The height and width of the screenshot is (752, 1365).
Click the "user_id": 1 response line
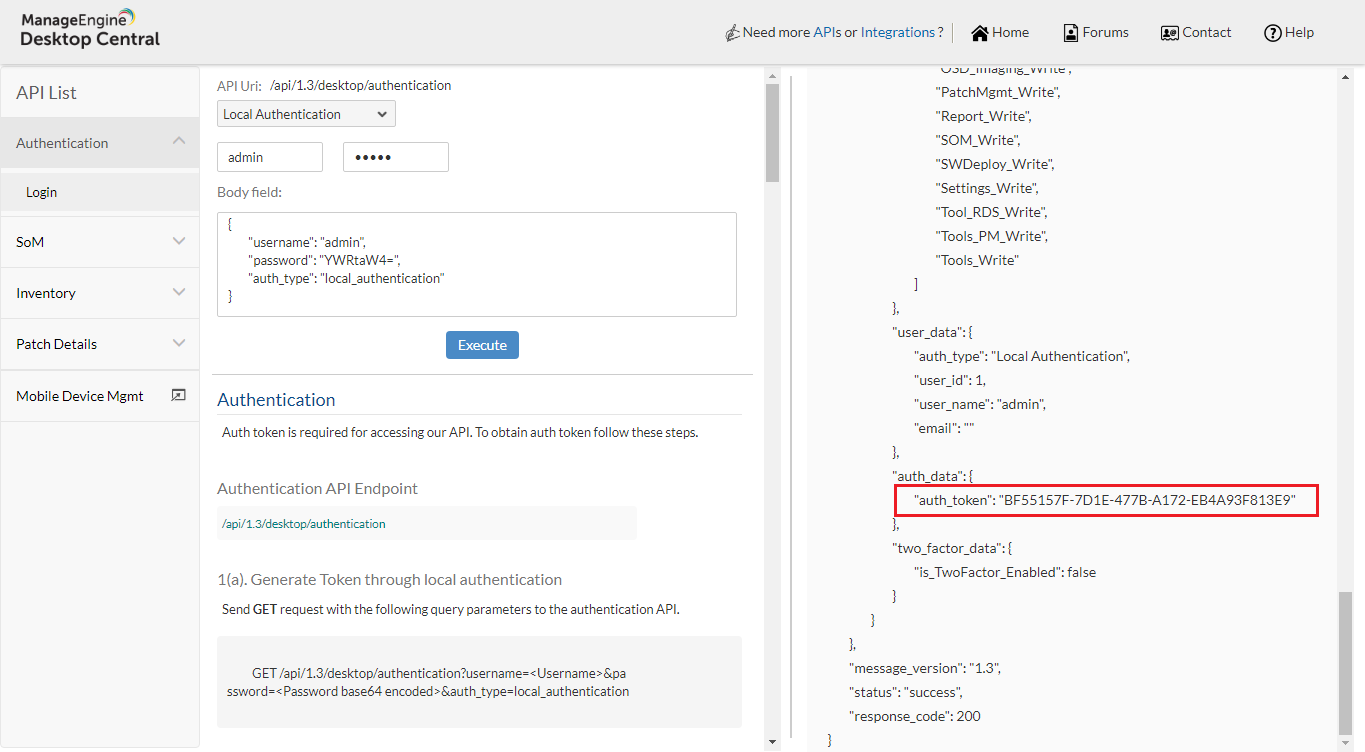(950, 380)
